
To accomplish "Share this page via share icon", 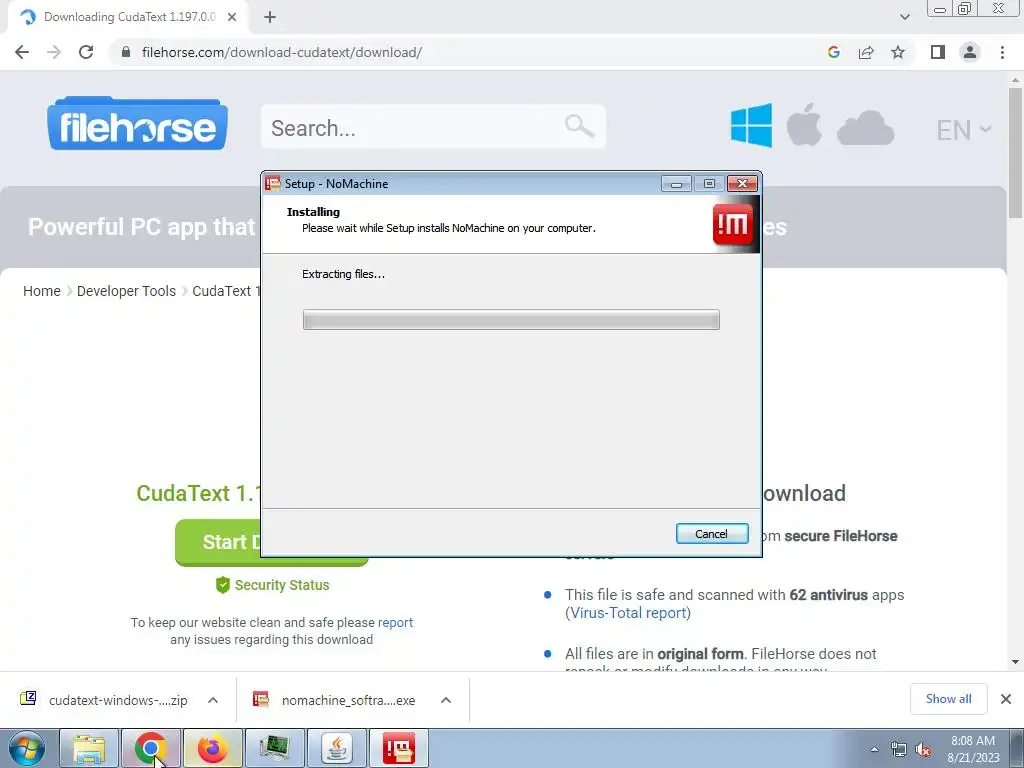I will pos(866,52).
